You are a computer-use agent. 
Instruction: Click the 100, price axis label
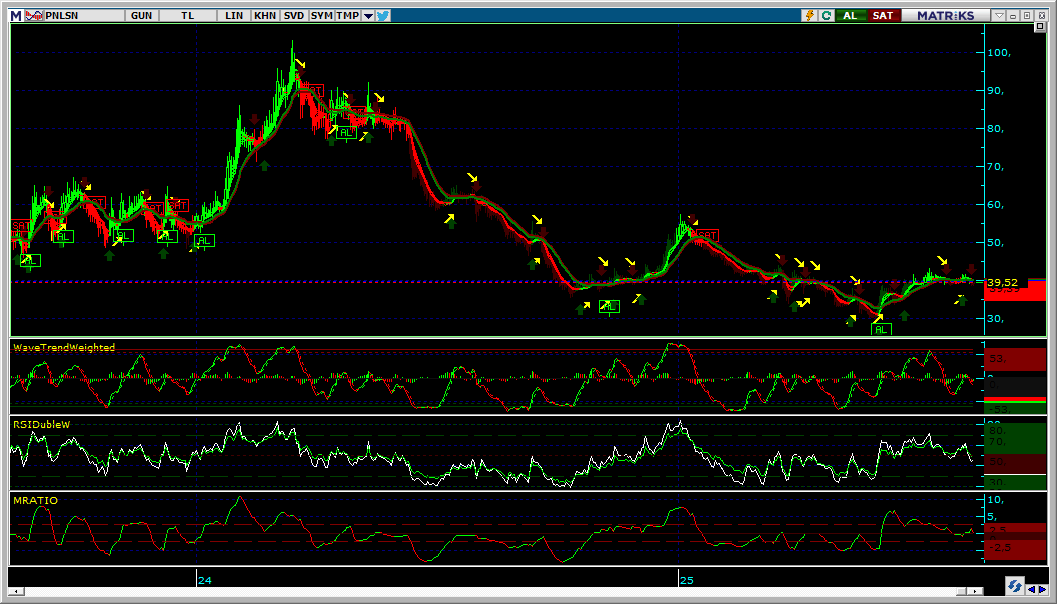click(x=1000, y=53)
